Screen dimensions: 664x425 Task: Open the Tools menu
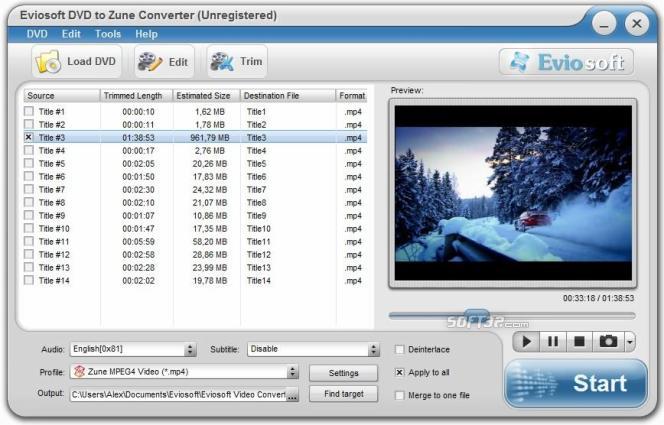(108, 34)
